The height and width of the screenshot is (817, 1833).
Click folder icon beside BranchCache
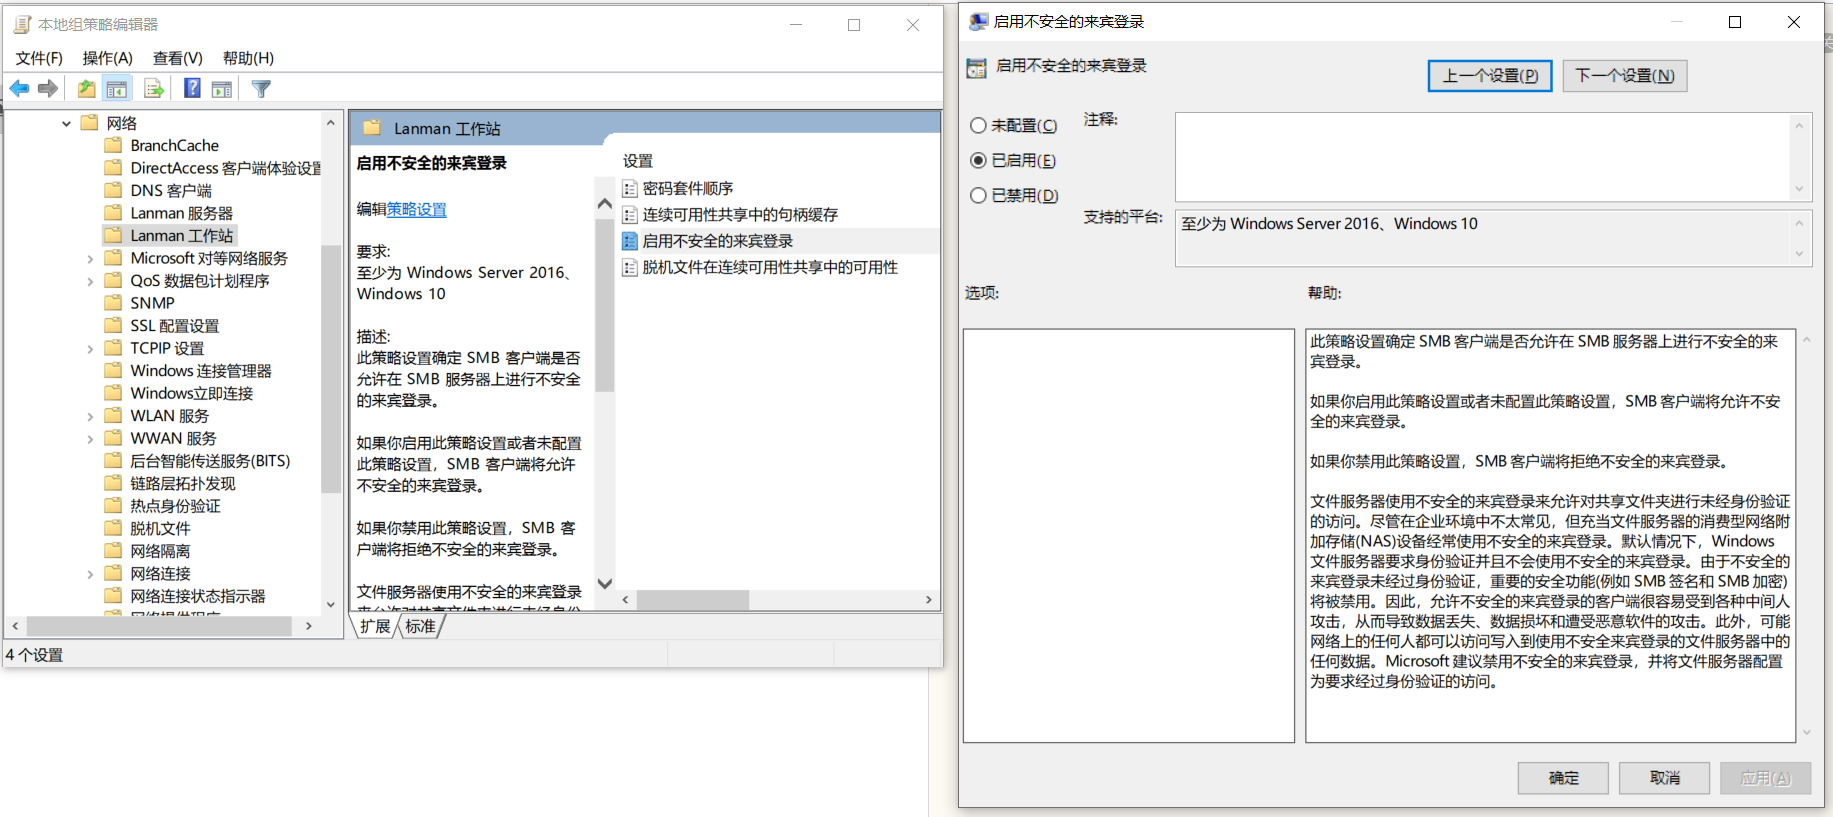[x=113, y=145]
